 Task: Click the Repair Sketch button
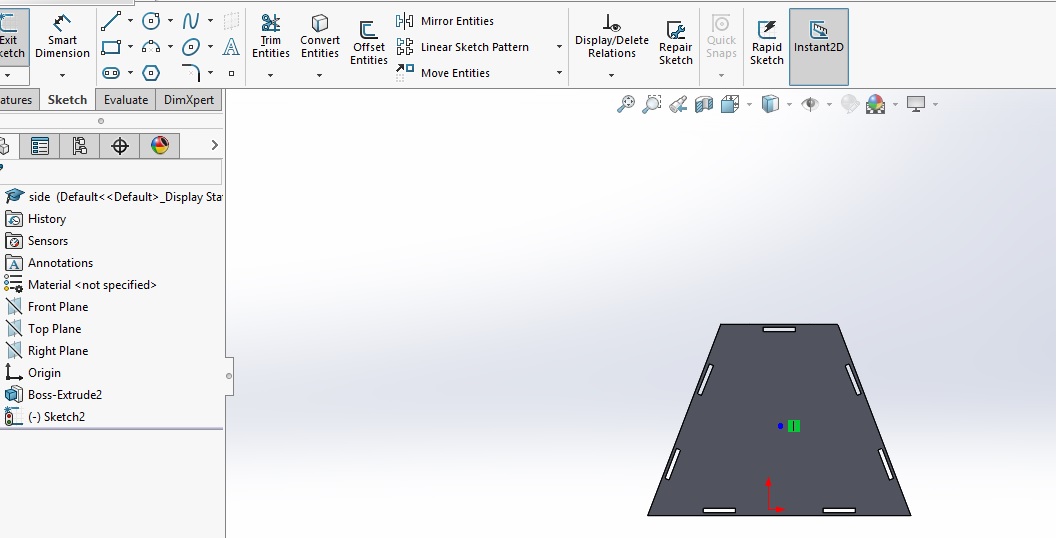[x=675, y=43]
